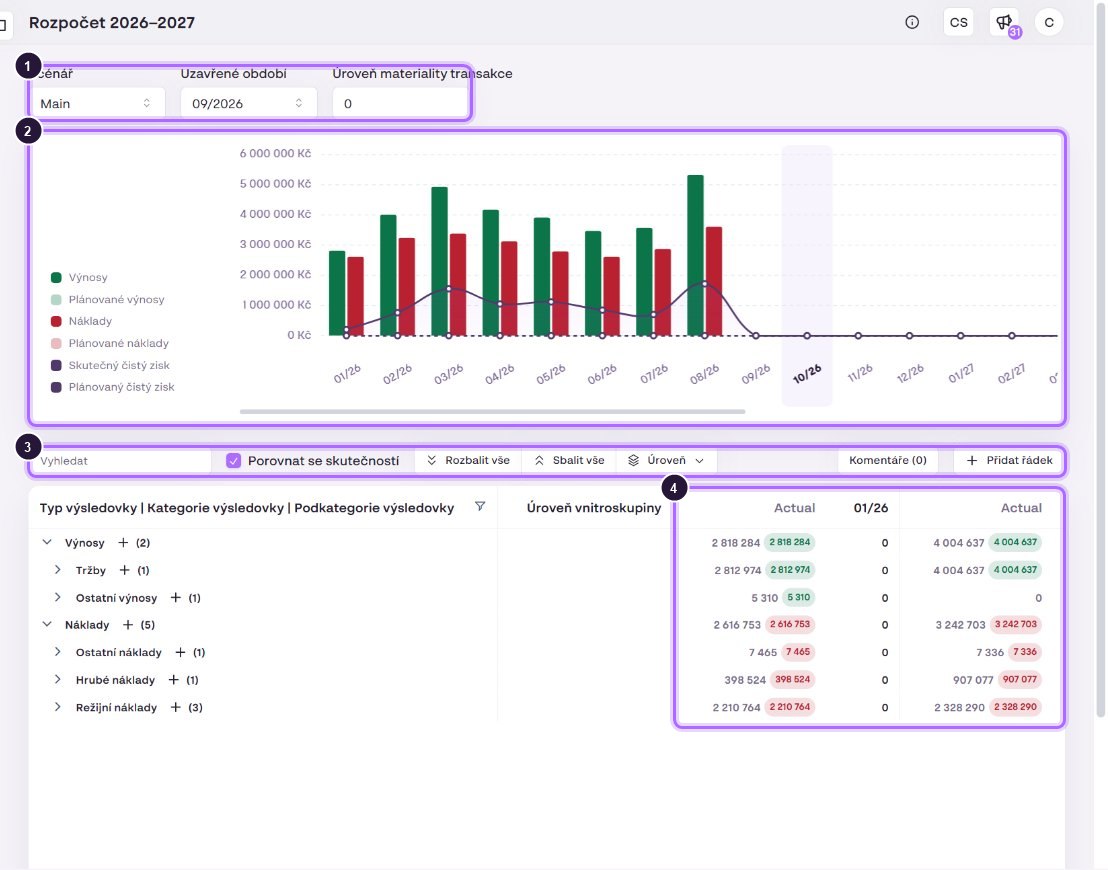The width and height of the screenshot is (1108, 870).
Task: Open the scenario dropdown showing Main
Action: click(96, 104)
